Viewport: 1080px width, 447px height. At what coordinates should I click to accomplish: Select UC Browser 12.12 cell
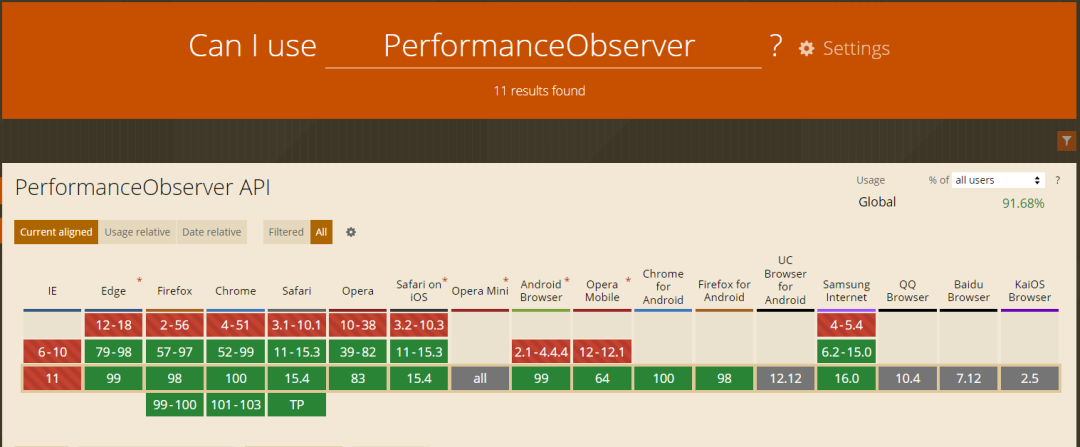coord(785,378)
